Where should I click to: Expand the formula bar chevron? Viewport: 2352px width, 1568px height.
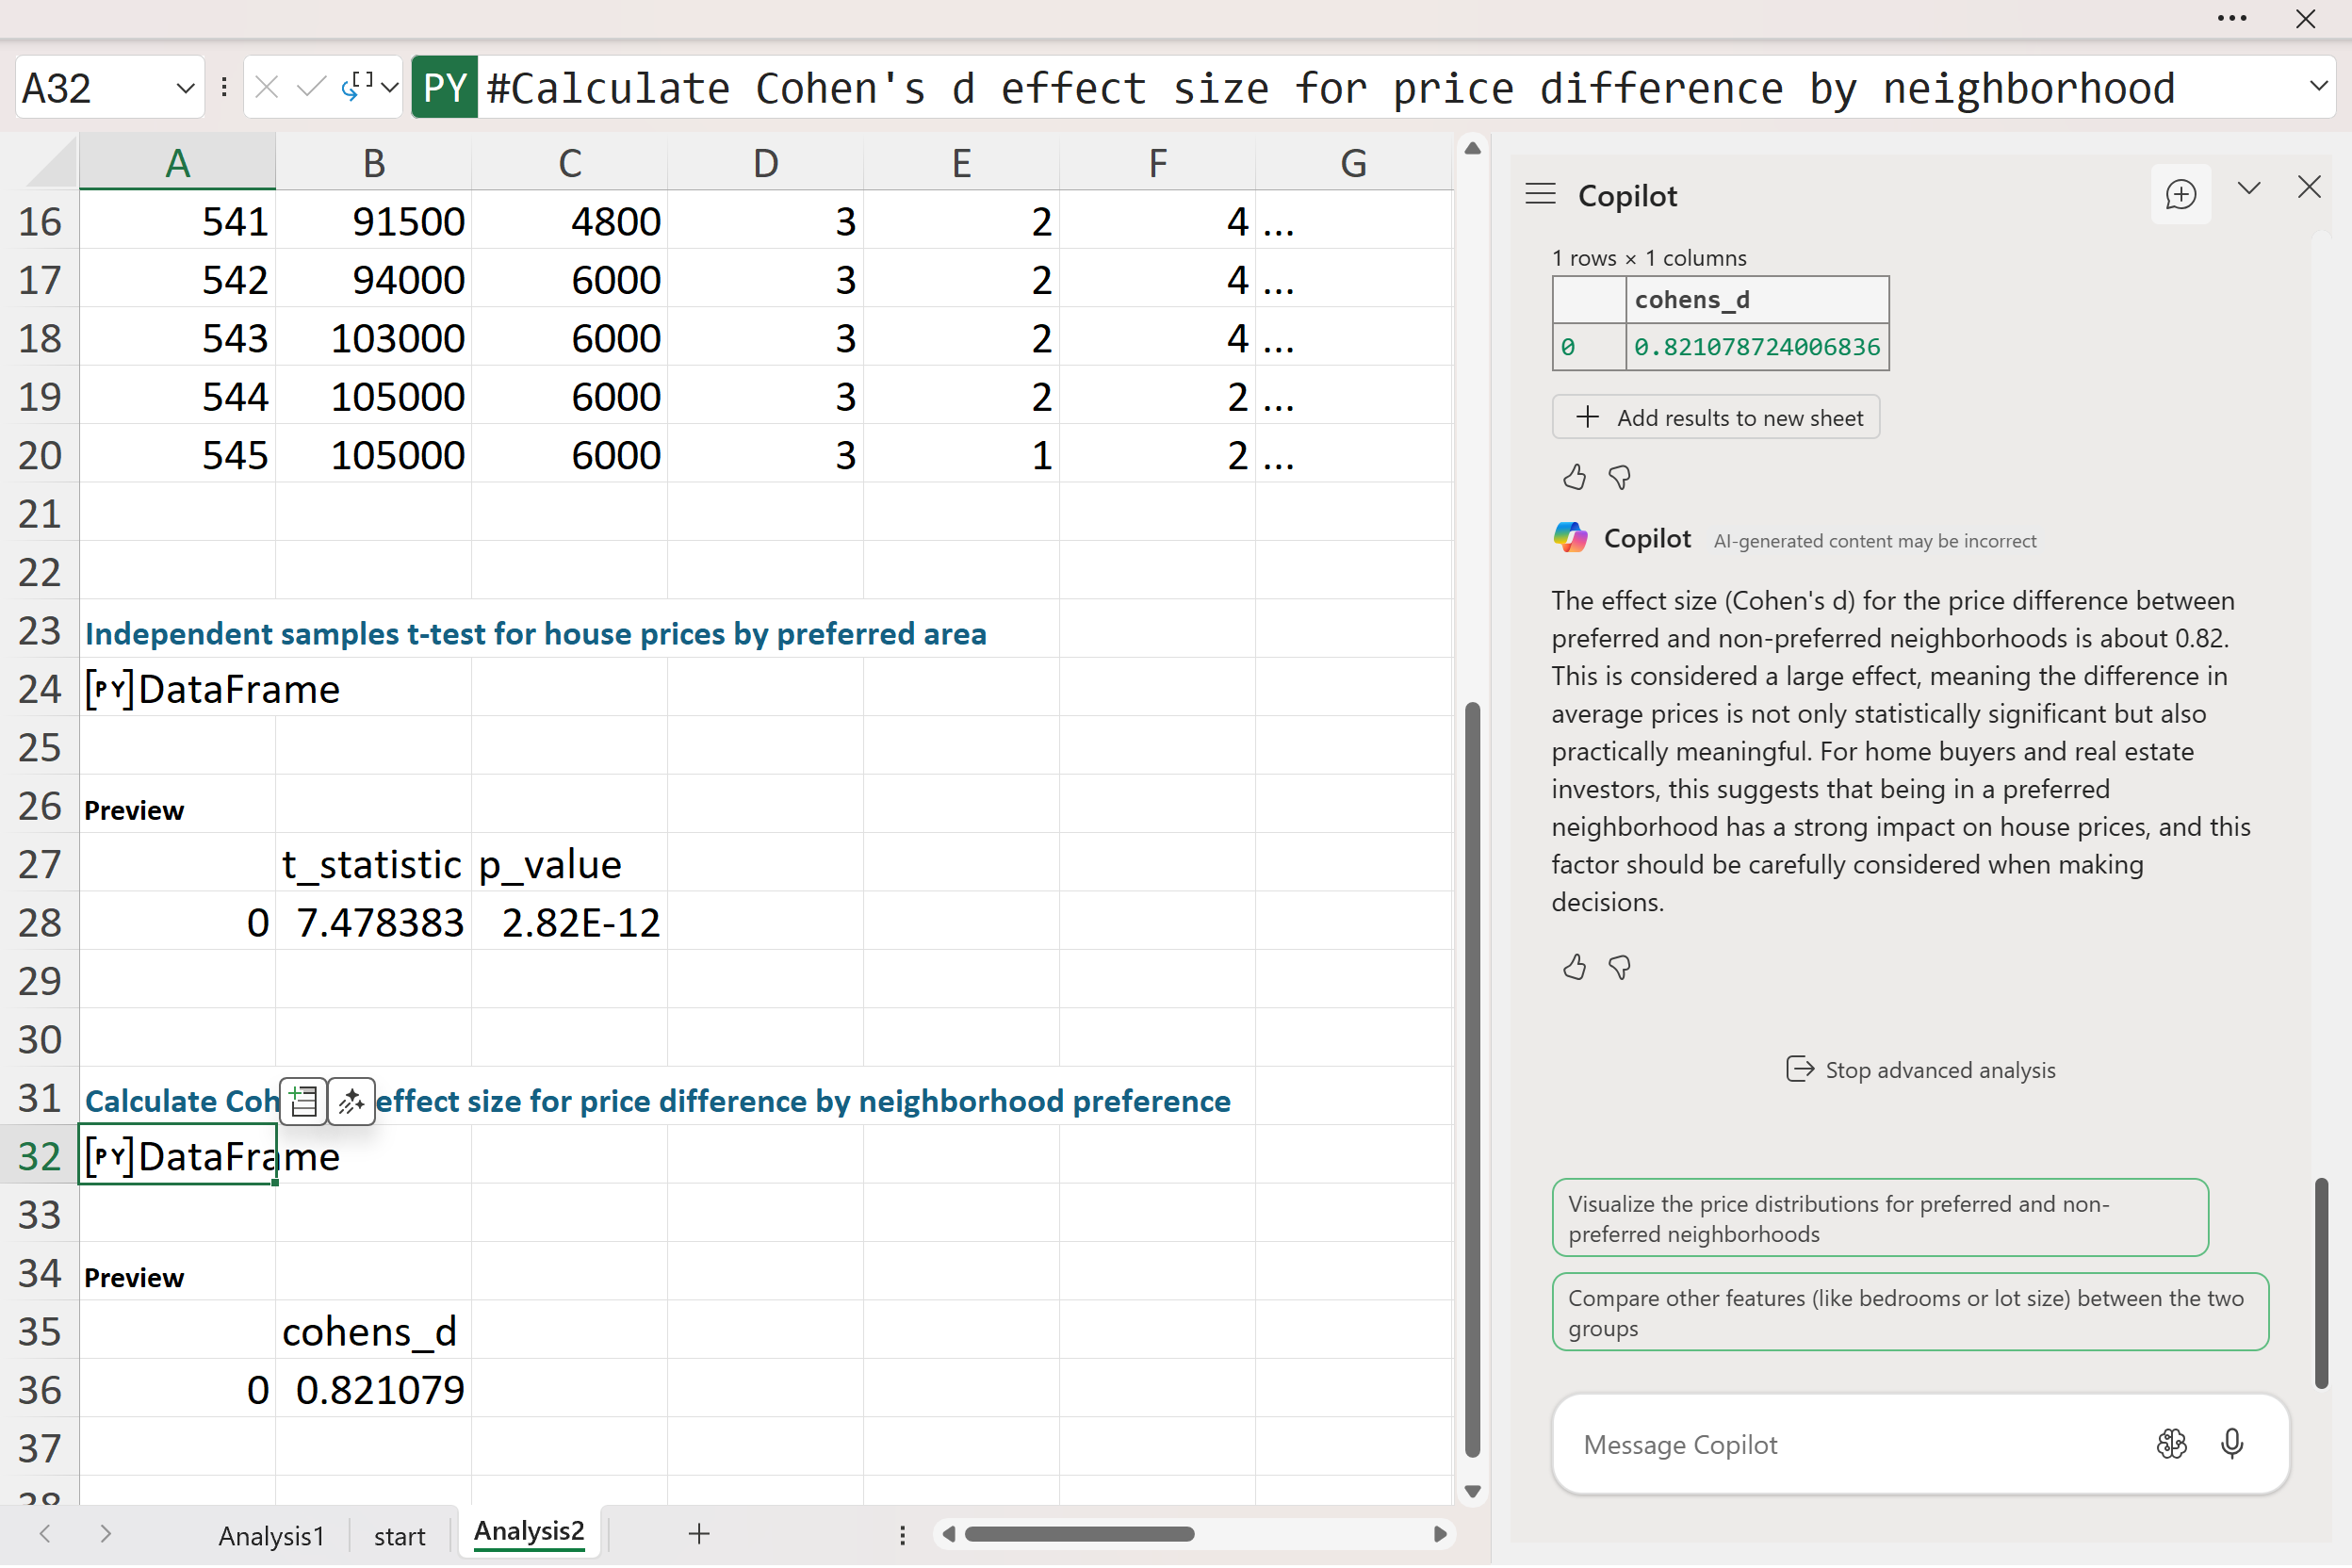2318,86
